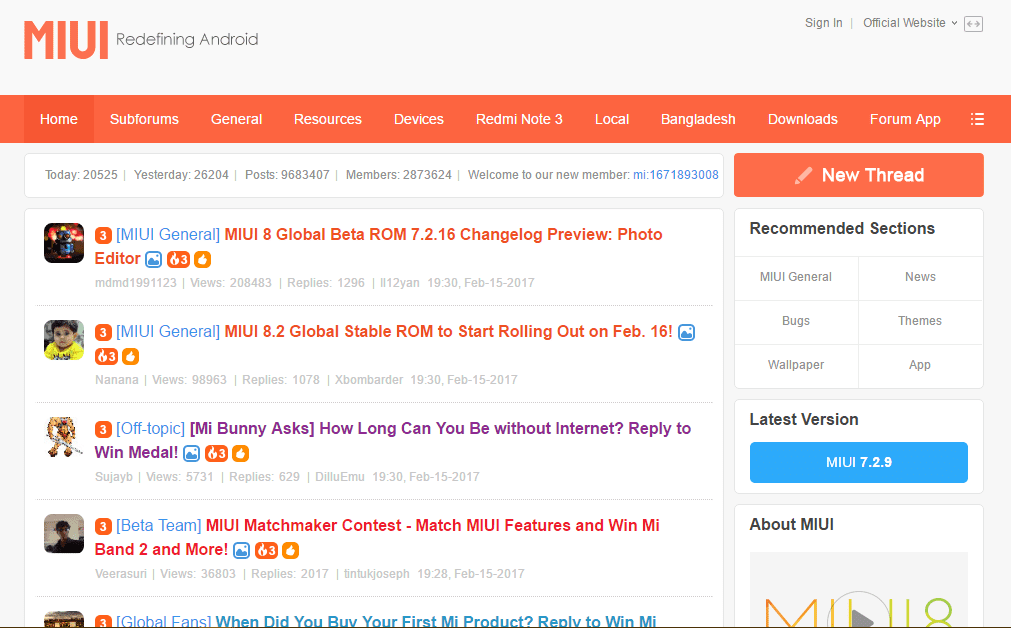Open the navigation list menu icon
This screenshot has width=1011, height=628.
[977, 119]
